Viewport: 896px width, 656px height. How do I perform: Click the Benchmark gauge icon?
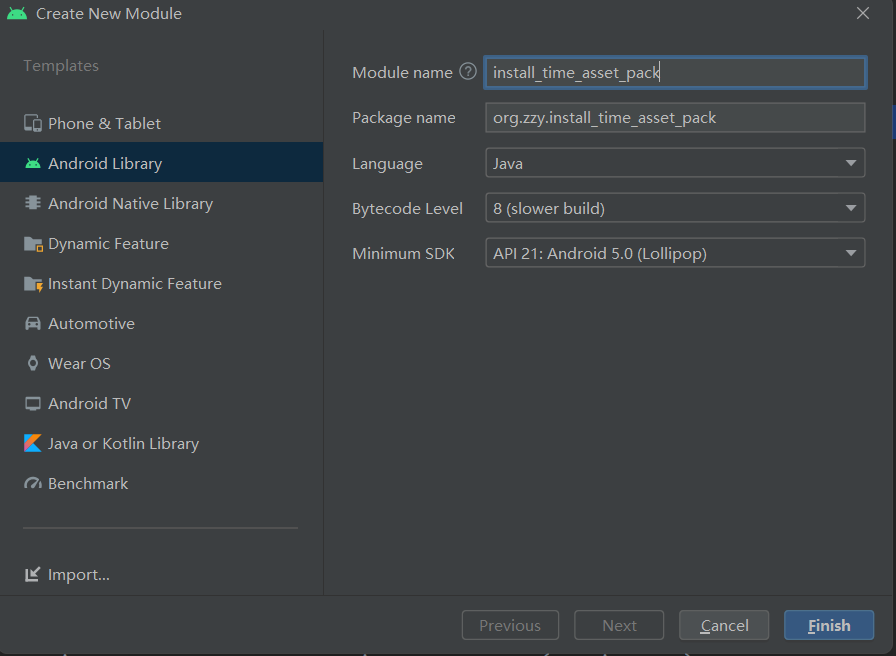click(33, 483)
